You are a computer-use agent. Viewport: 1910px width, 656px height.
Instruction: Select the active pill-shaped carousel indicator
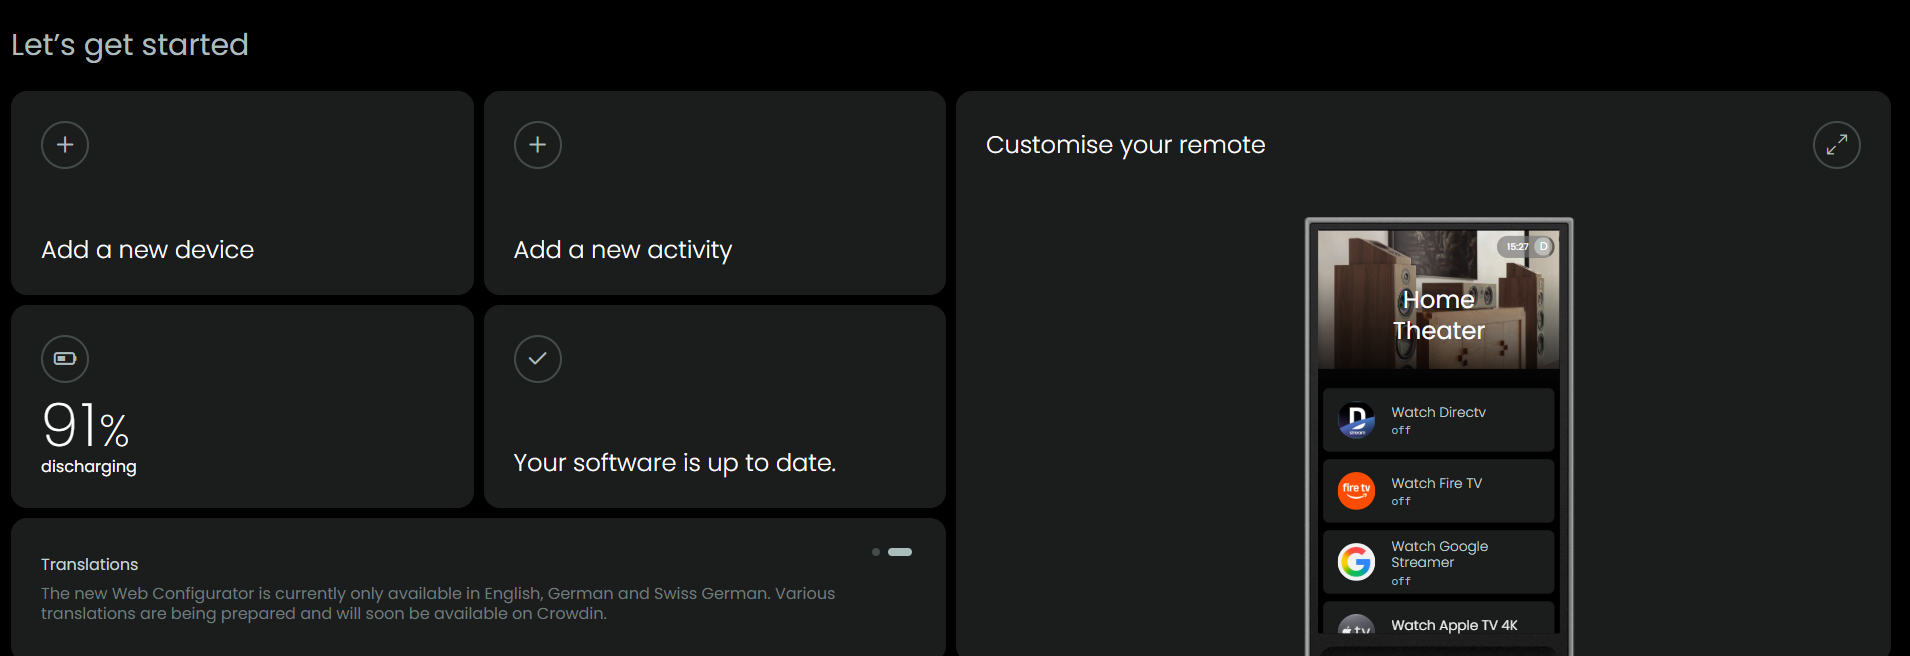pyautogui.click(x=900, y=552)
